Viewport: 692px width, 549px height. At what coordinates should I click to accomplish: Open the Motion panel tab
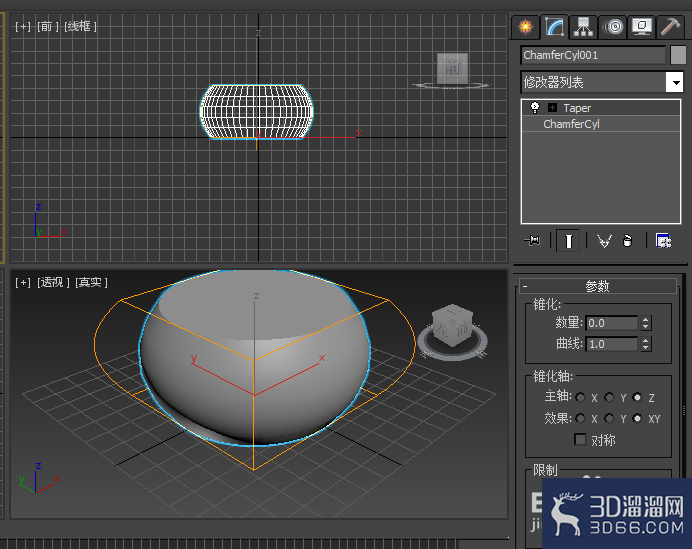coord(613,27)
